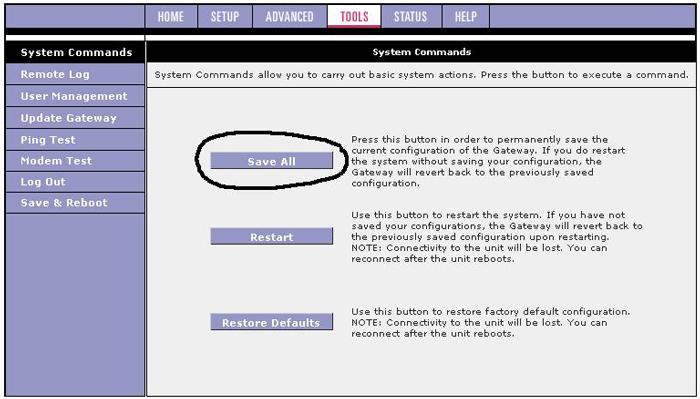Open Save & Reboot in the sidebar
The width and height of the screenshot is (700, 399).
click(x=75, y=203)
